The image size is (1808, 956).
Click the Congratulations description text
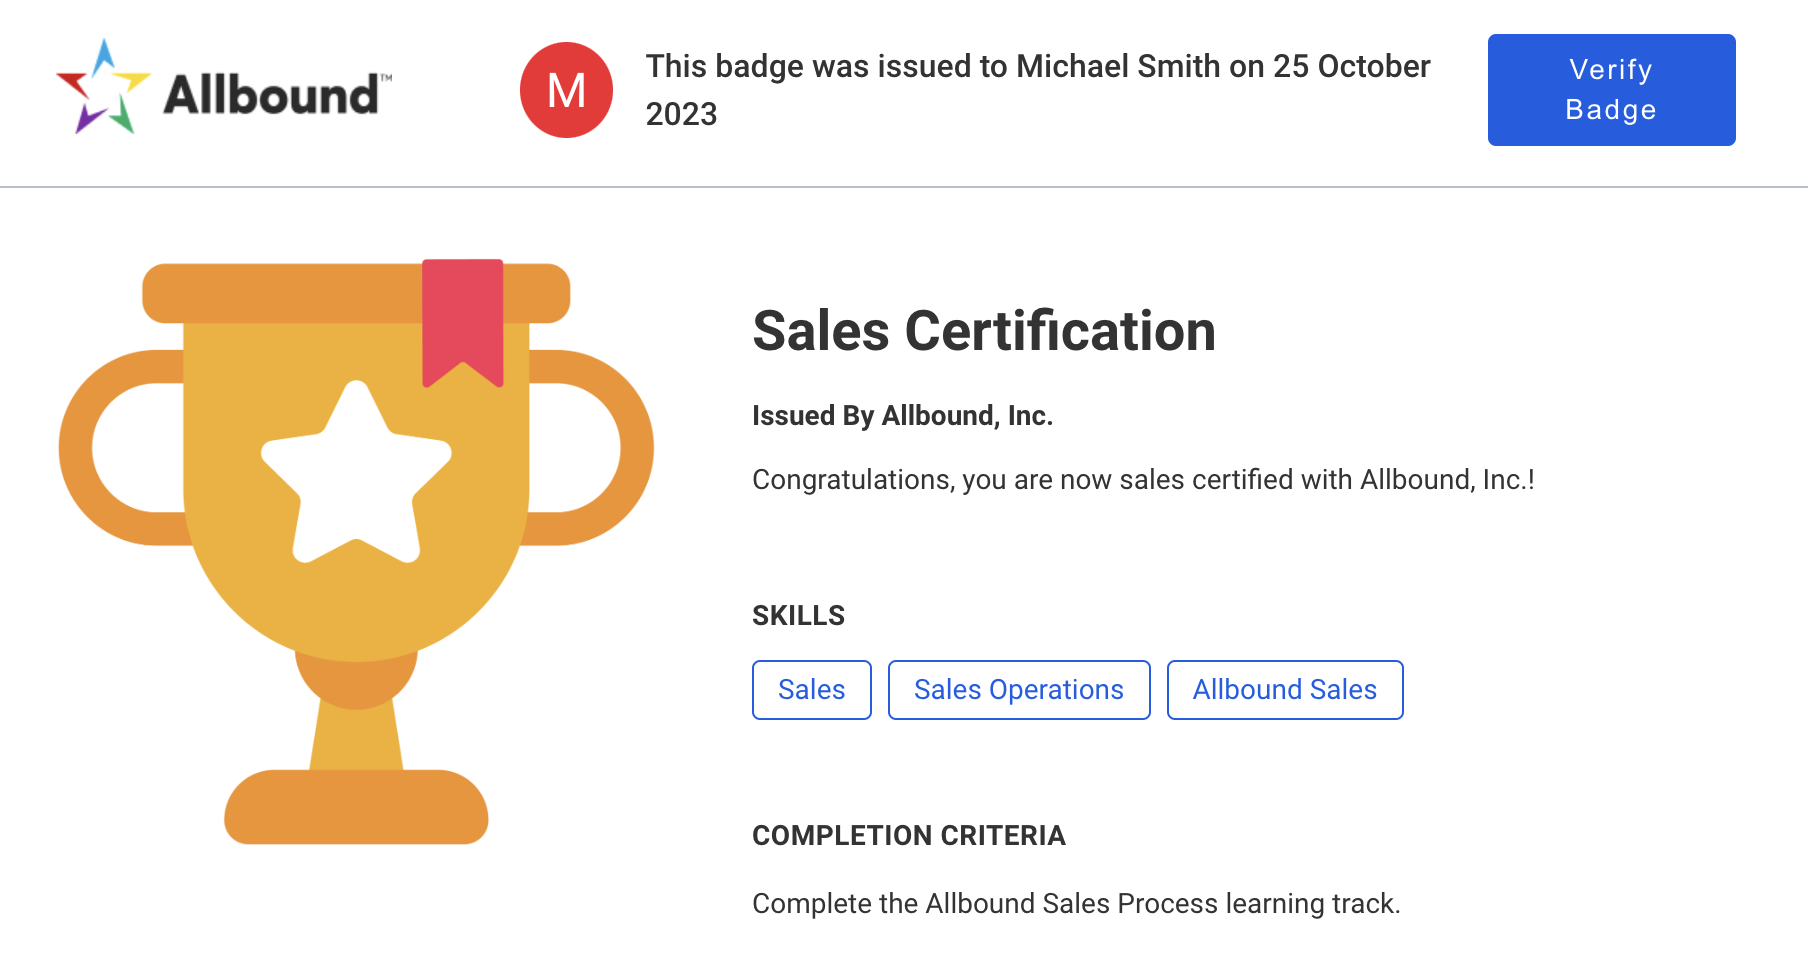pyautogui.click(x=1143, y=480)
